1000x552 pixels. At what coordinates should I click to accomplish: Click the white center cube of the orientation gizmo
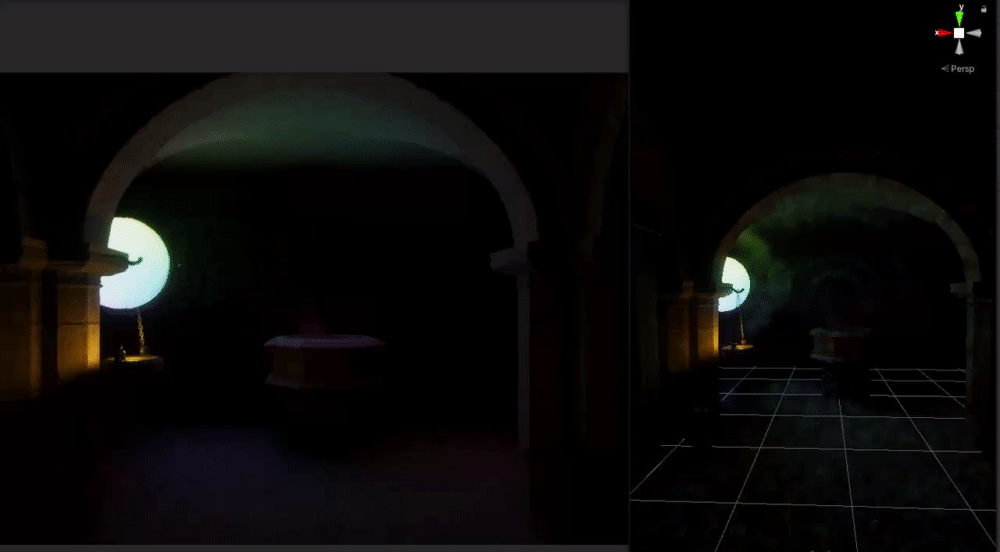pos(959,33)
